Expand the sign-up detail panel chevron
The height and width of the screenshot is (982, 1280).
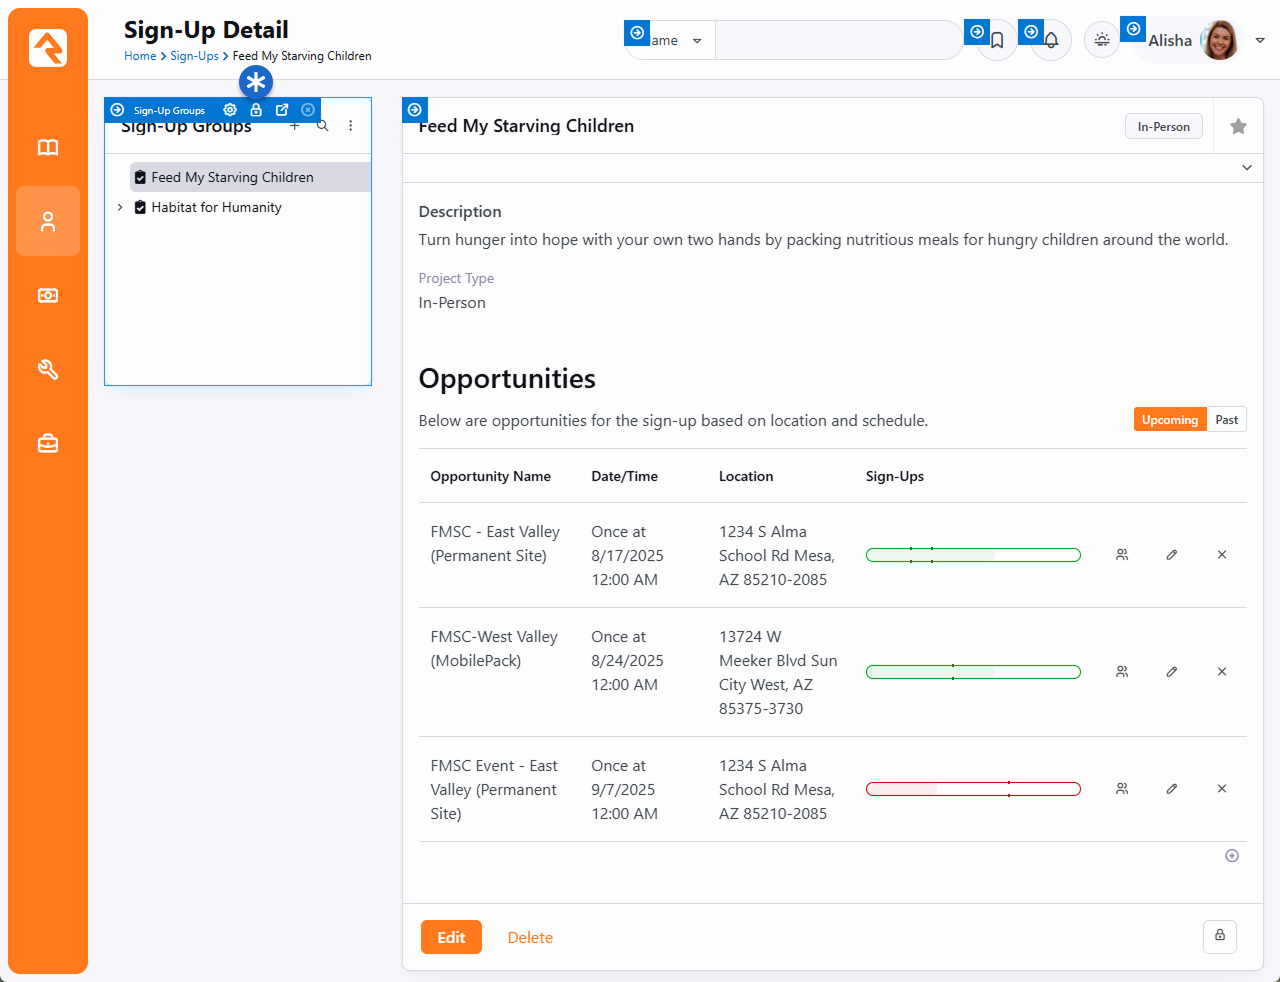(x=1247, y=168)
